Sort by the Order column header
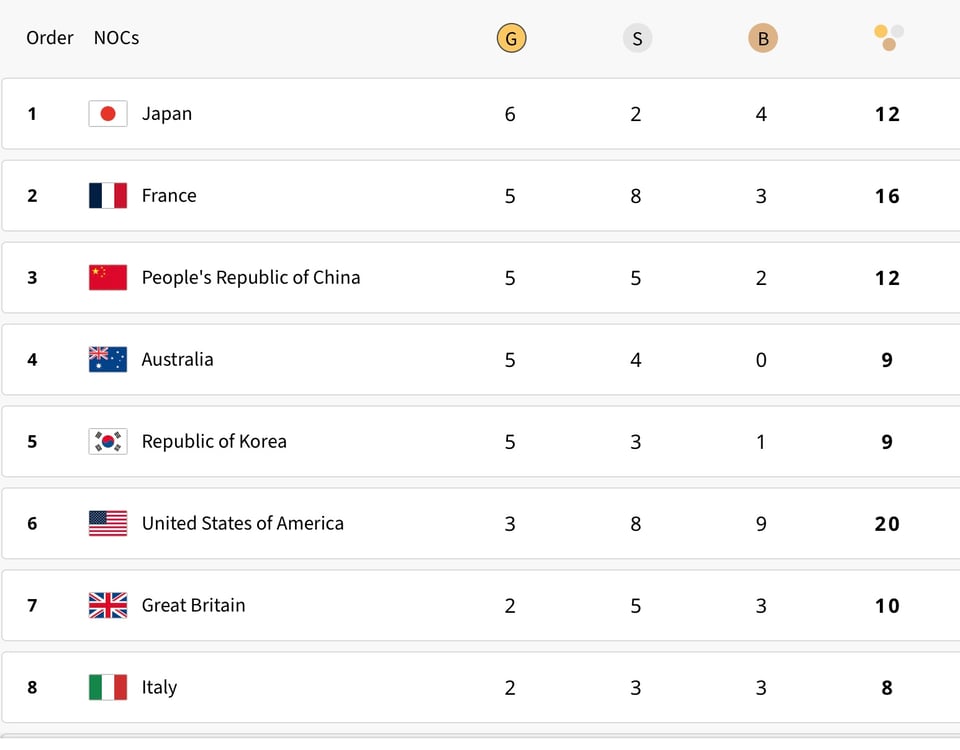Image resolution: width=960 pixels, height=750 pixels. [50, 38]
